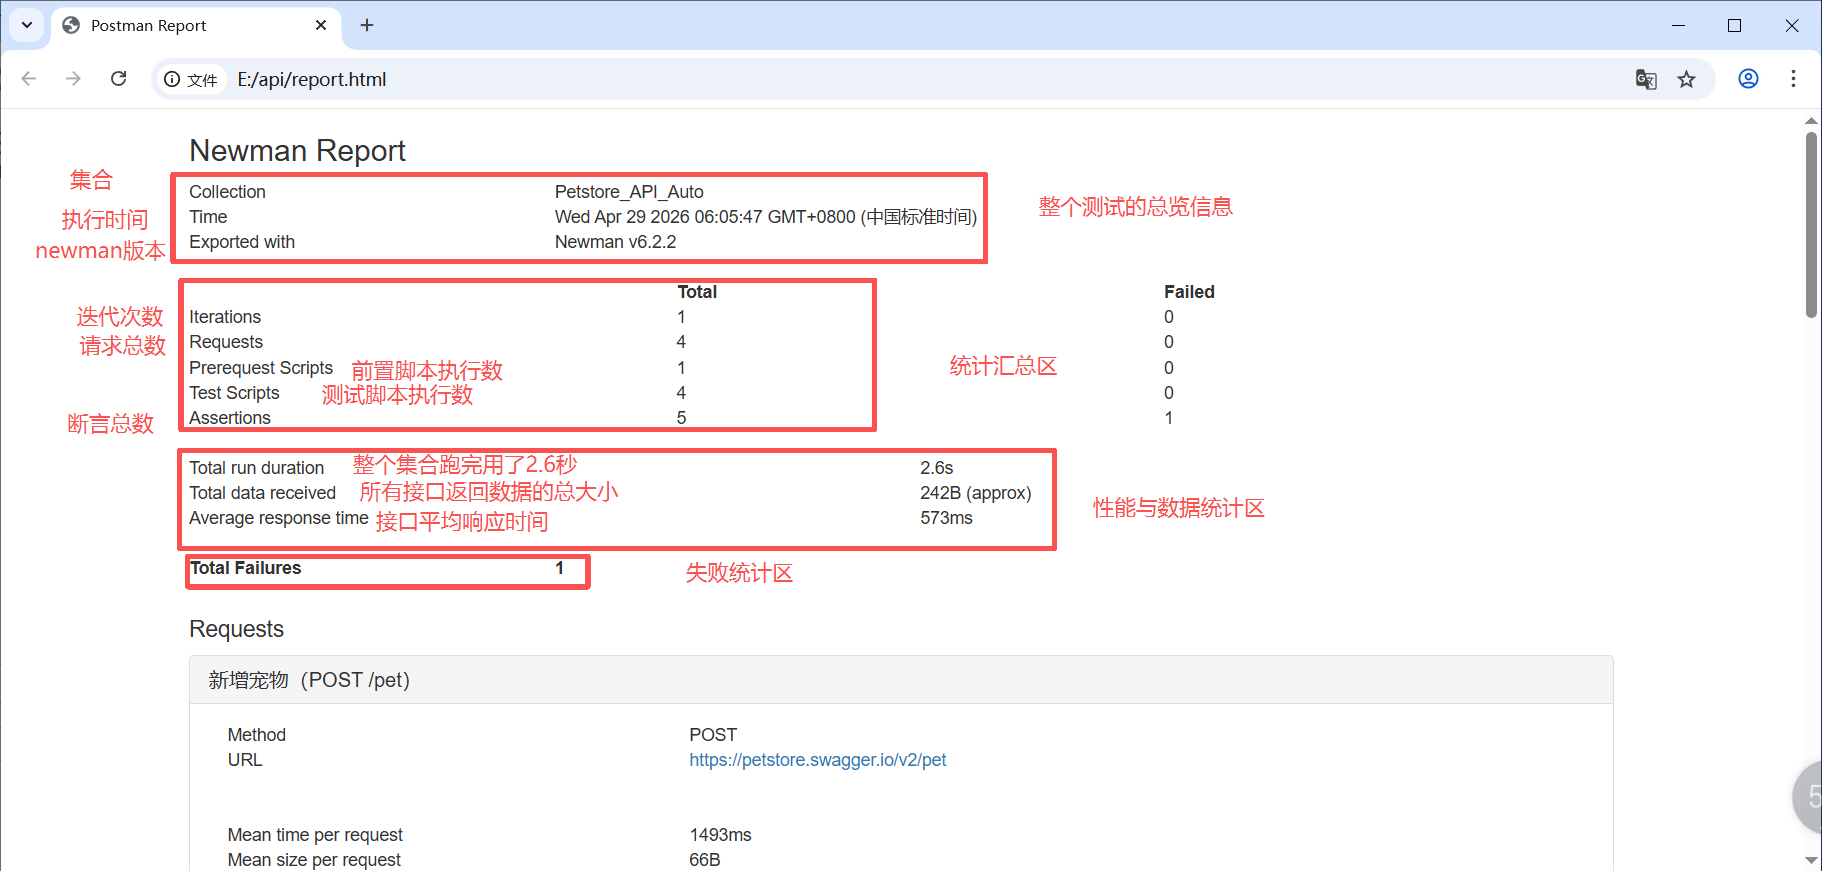This screenshot has height=871, width=1822.
Task: Click the Requests section heading
Action: [x=237, y=629]
